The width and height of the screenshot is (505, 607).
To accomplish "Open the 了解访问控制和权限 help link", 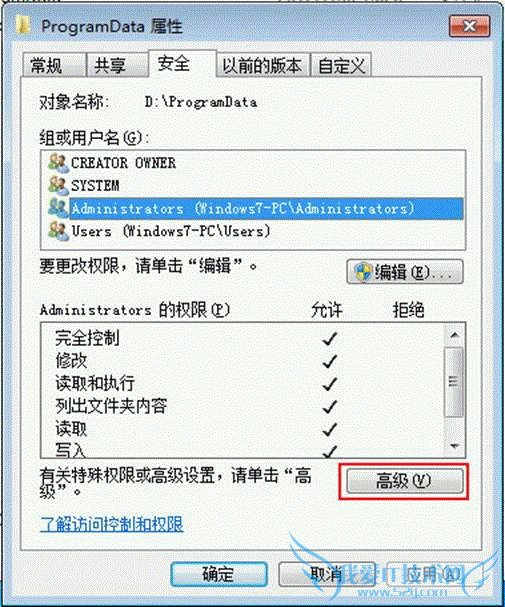I will point(112,524).
